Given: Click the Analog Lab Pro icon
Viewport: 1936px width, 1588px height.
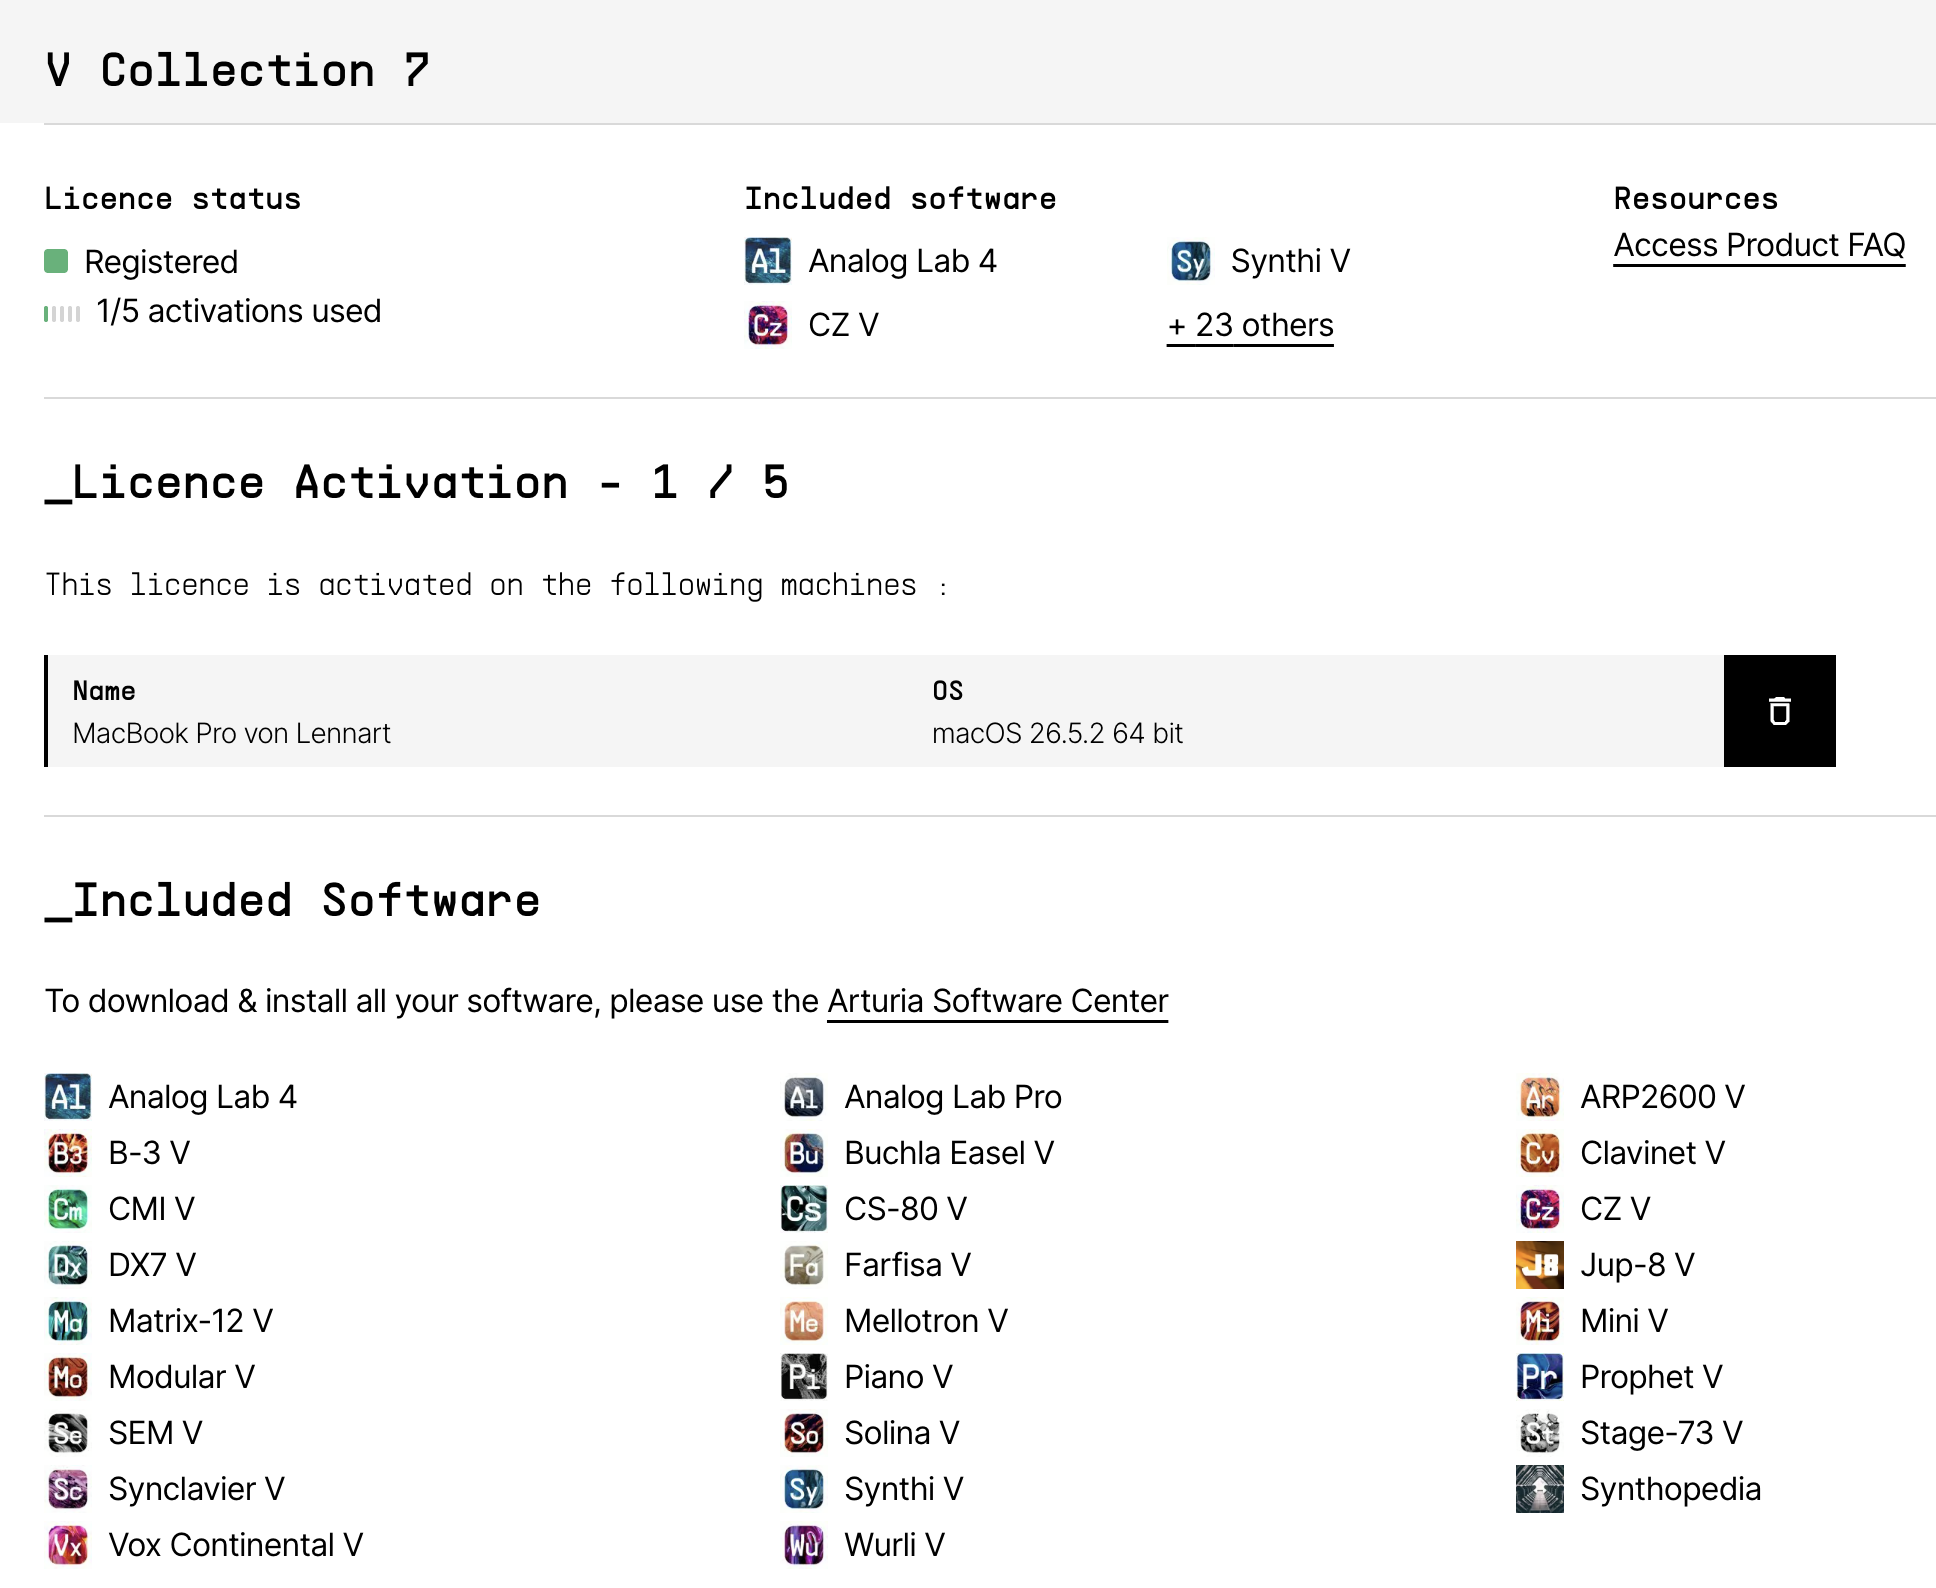Looking at the screenshot, I should [x=804, y=1097].
